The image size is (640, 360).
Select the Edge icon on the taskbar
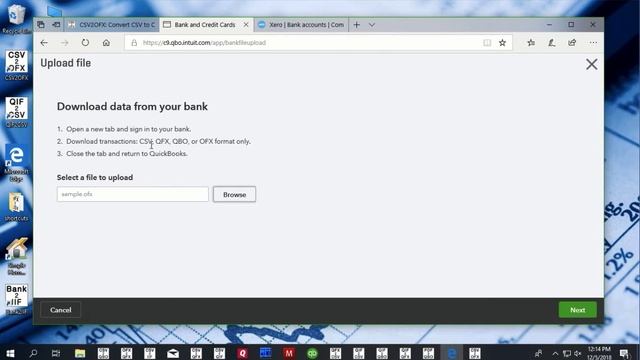click(451, 353)
